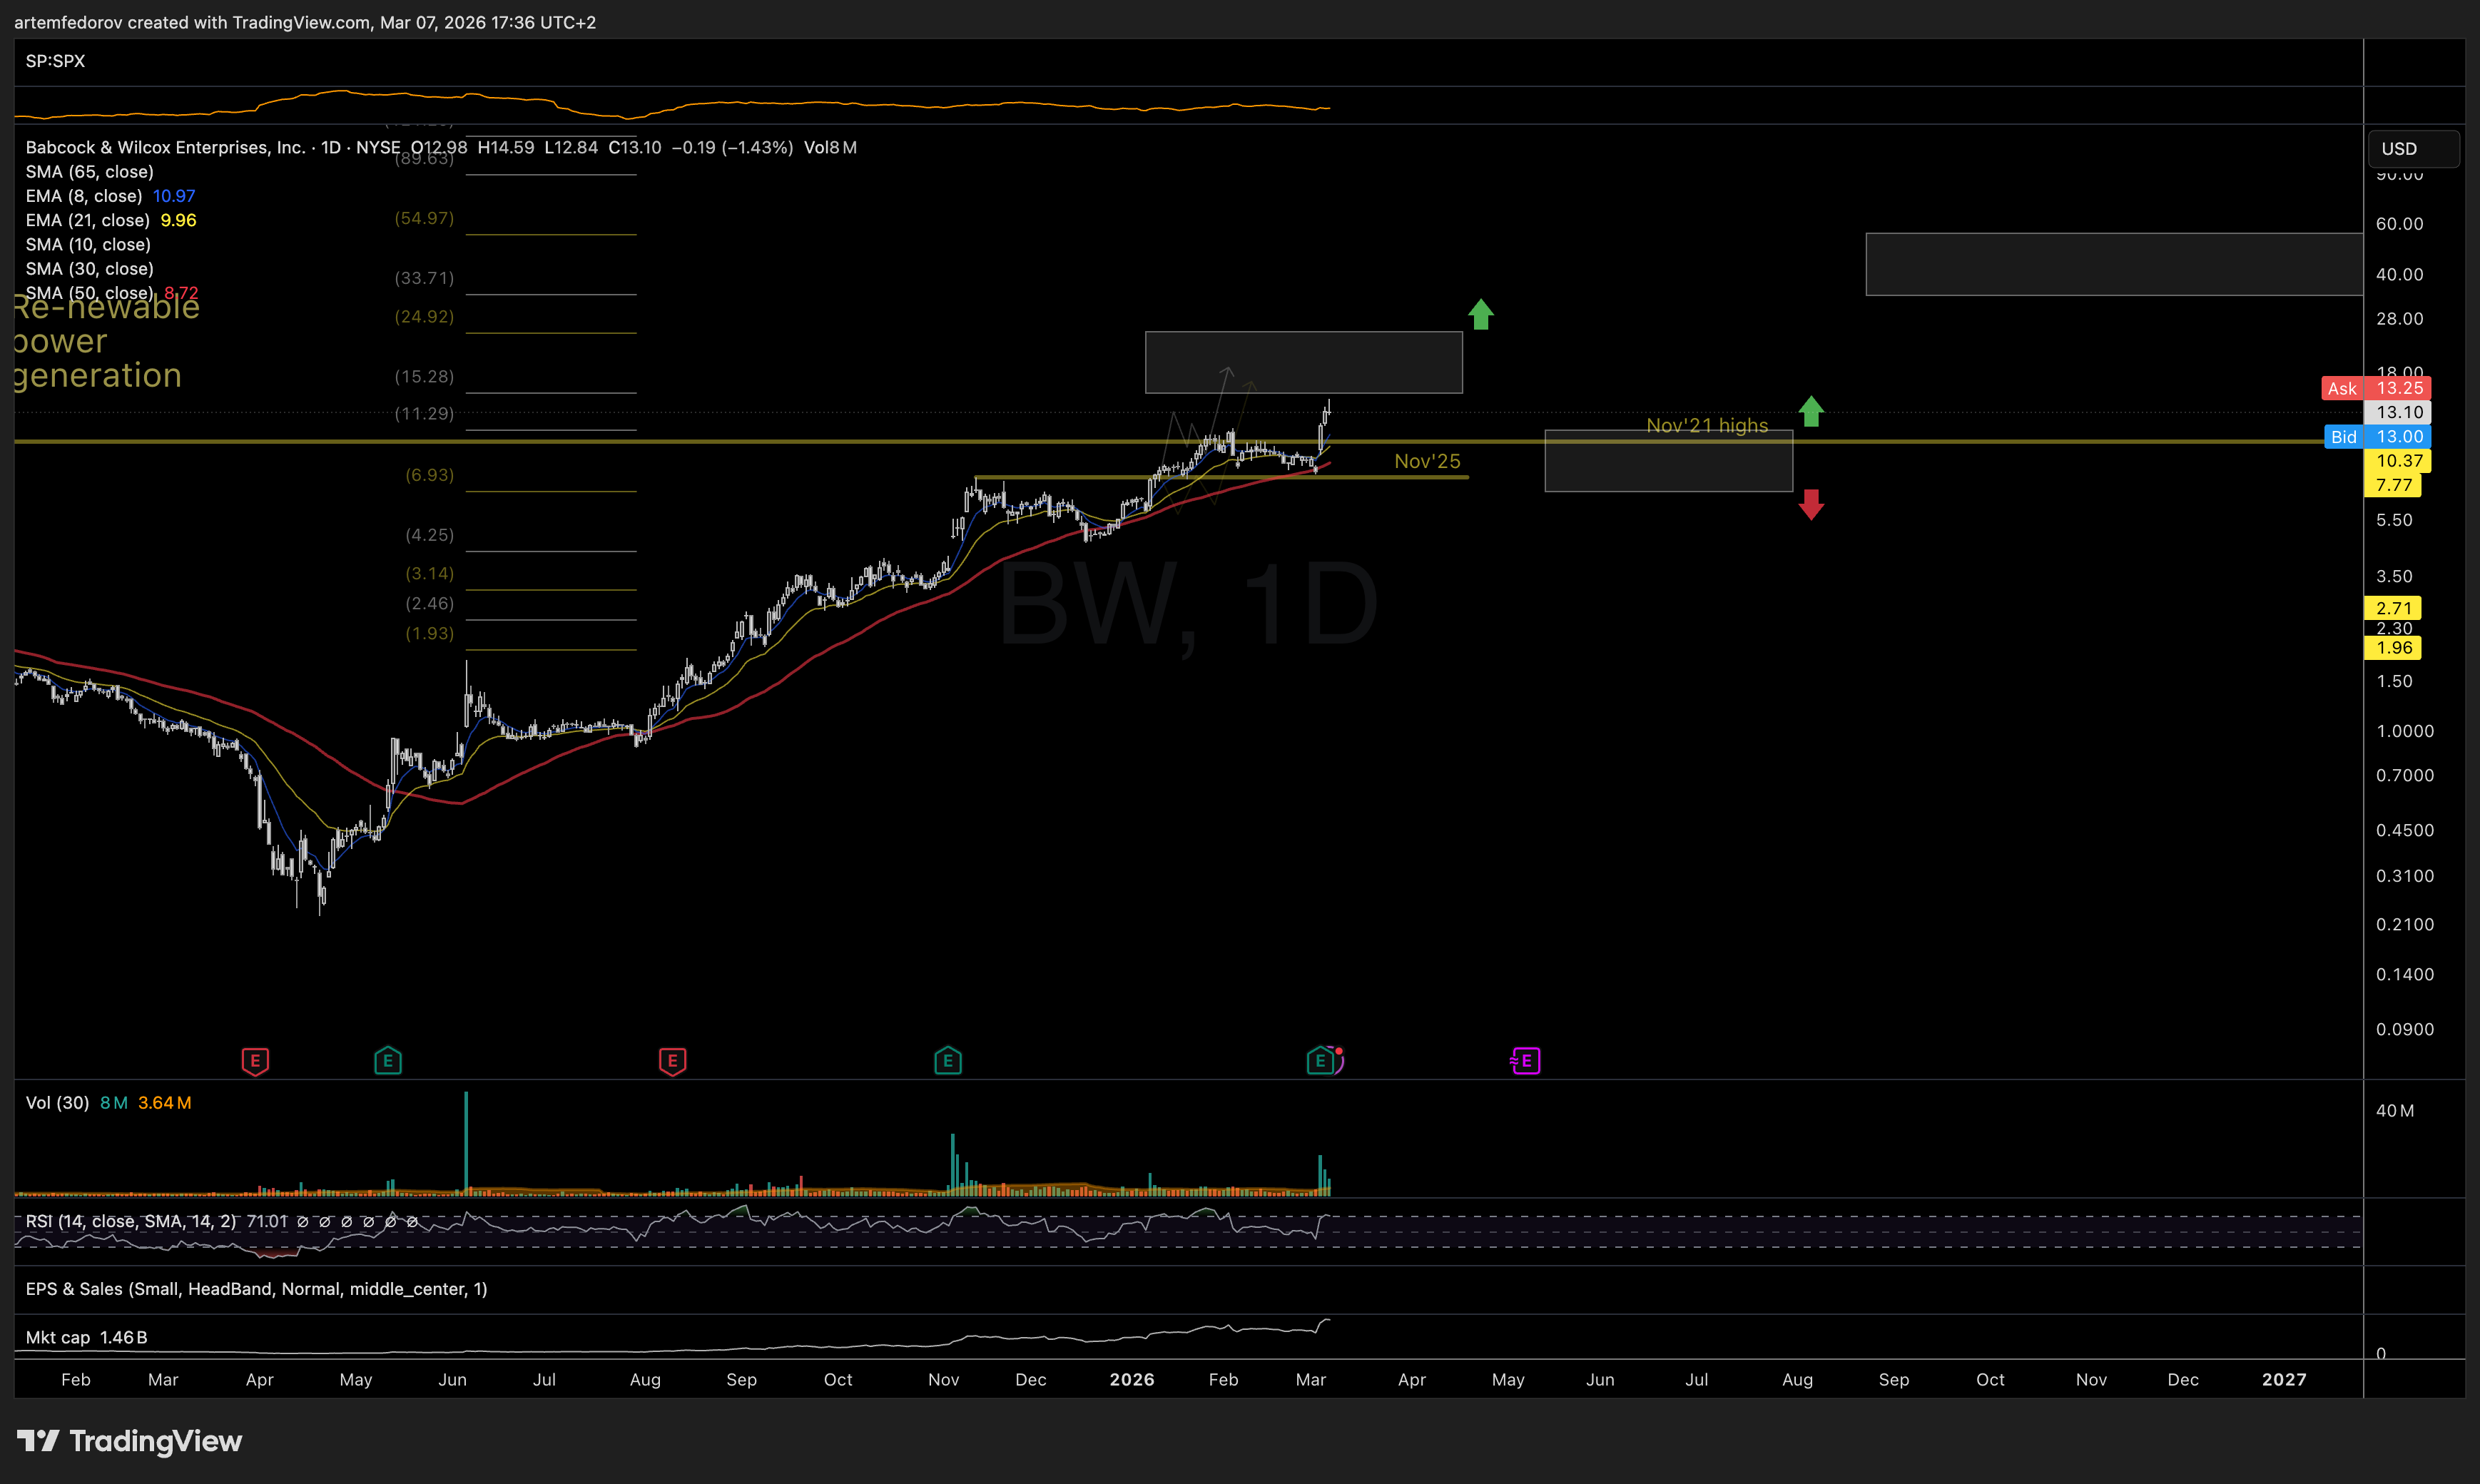Click the Mkt cap 1.46 B legend
Image resolution: width=2480 pixels, height=1484 pixels.
click(86, 1338)
